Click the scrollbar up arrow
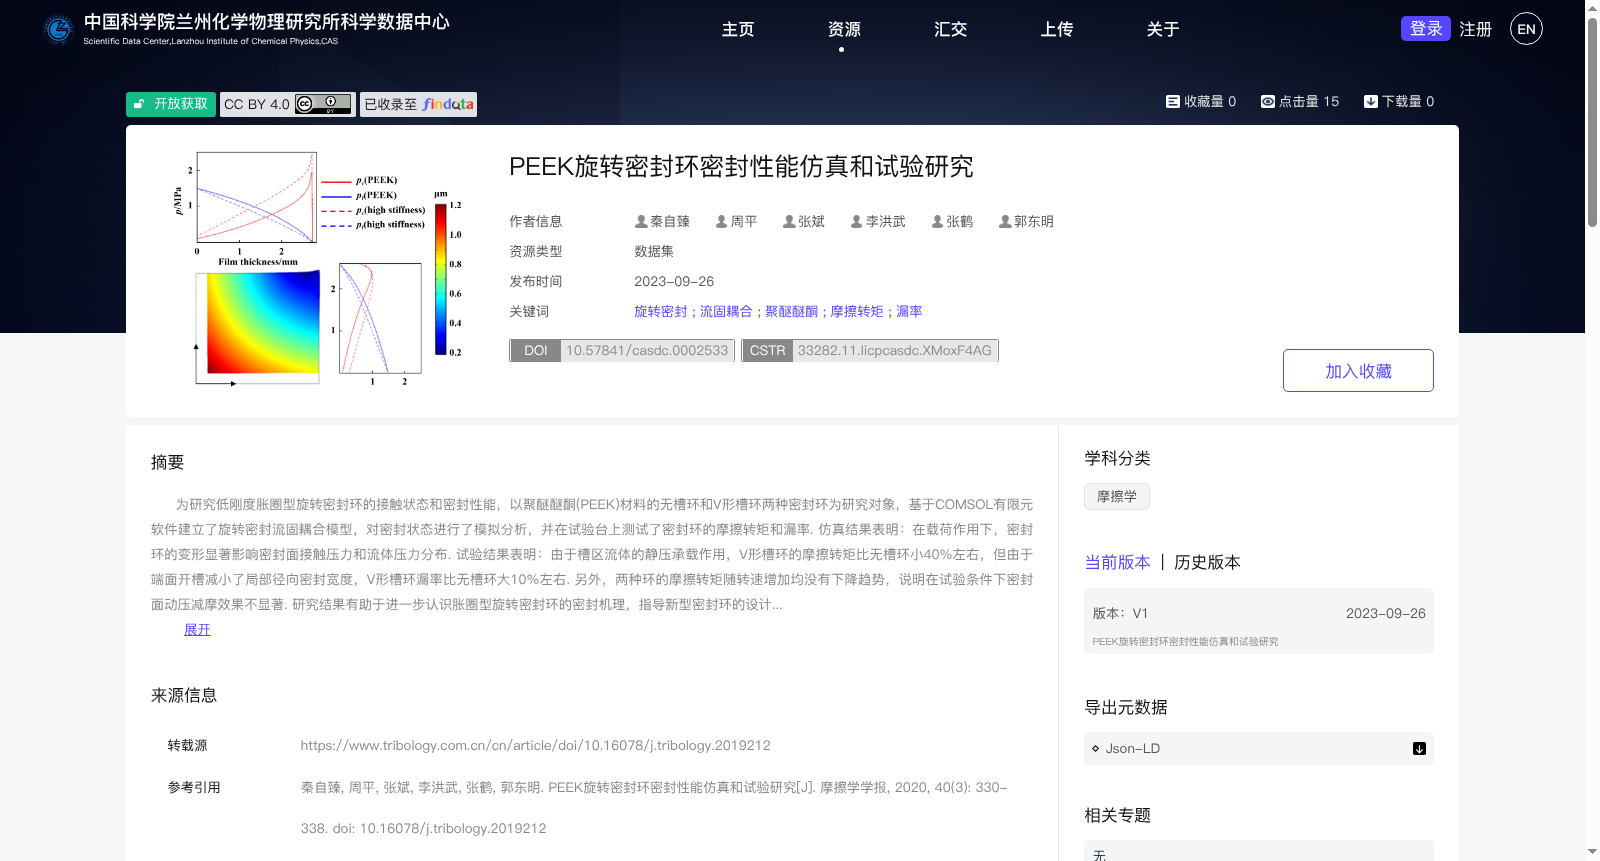This screenshot has width=1600, height=861. (x=1592, y=8)
